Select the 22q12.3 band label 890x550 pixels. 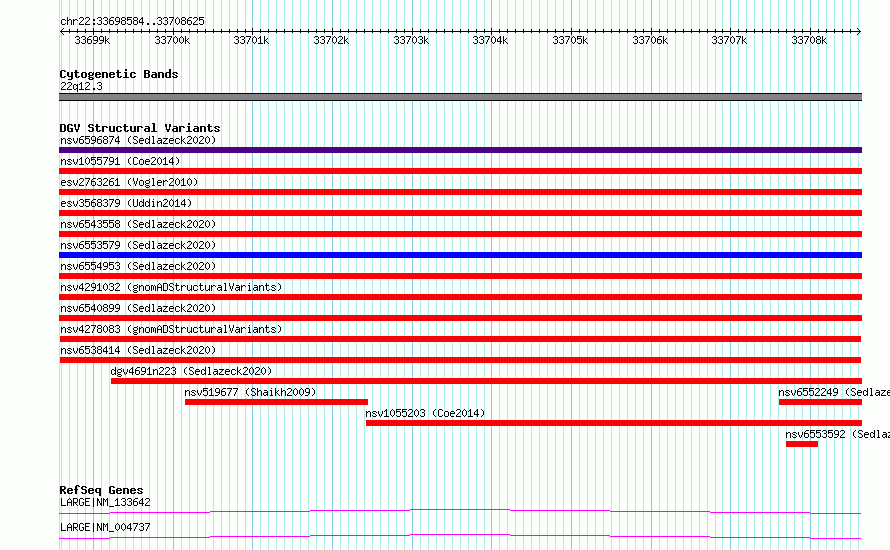(x=81, y=86)
